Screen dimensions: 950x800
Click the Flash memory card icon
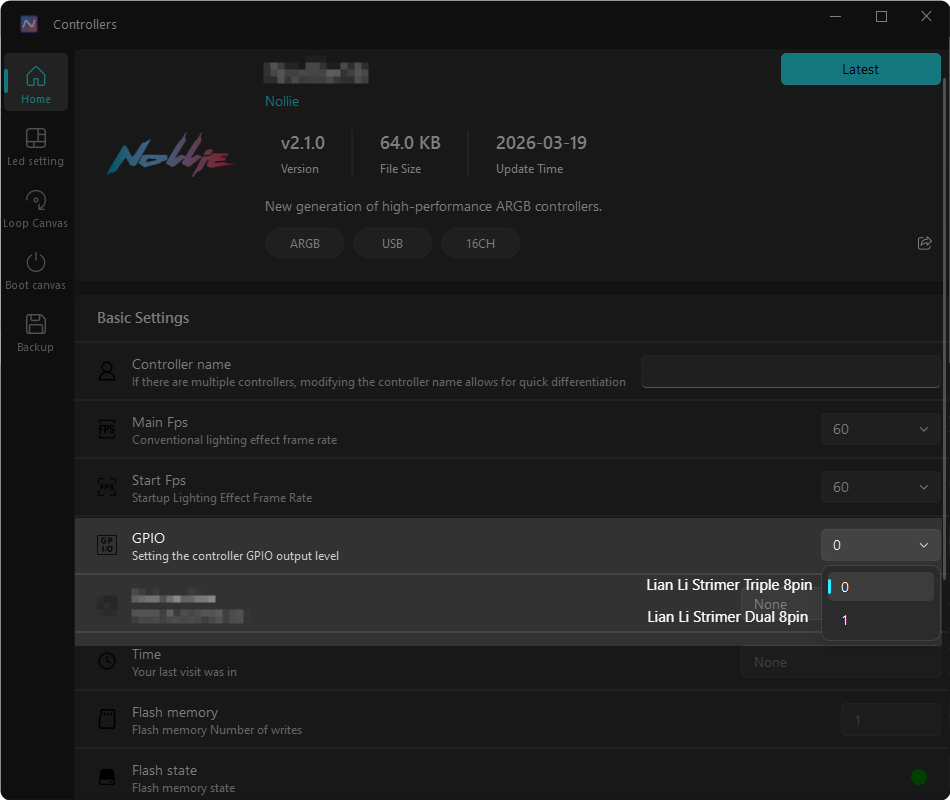[107, 719]
